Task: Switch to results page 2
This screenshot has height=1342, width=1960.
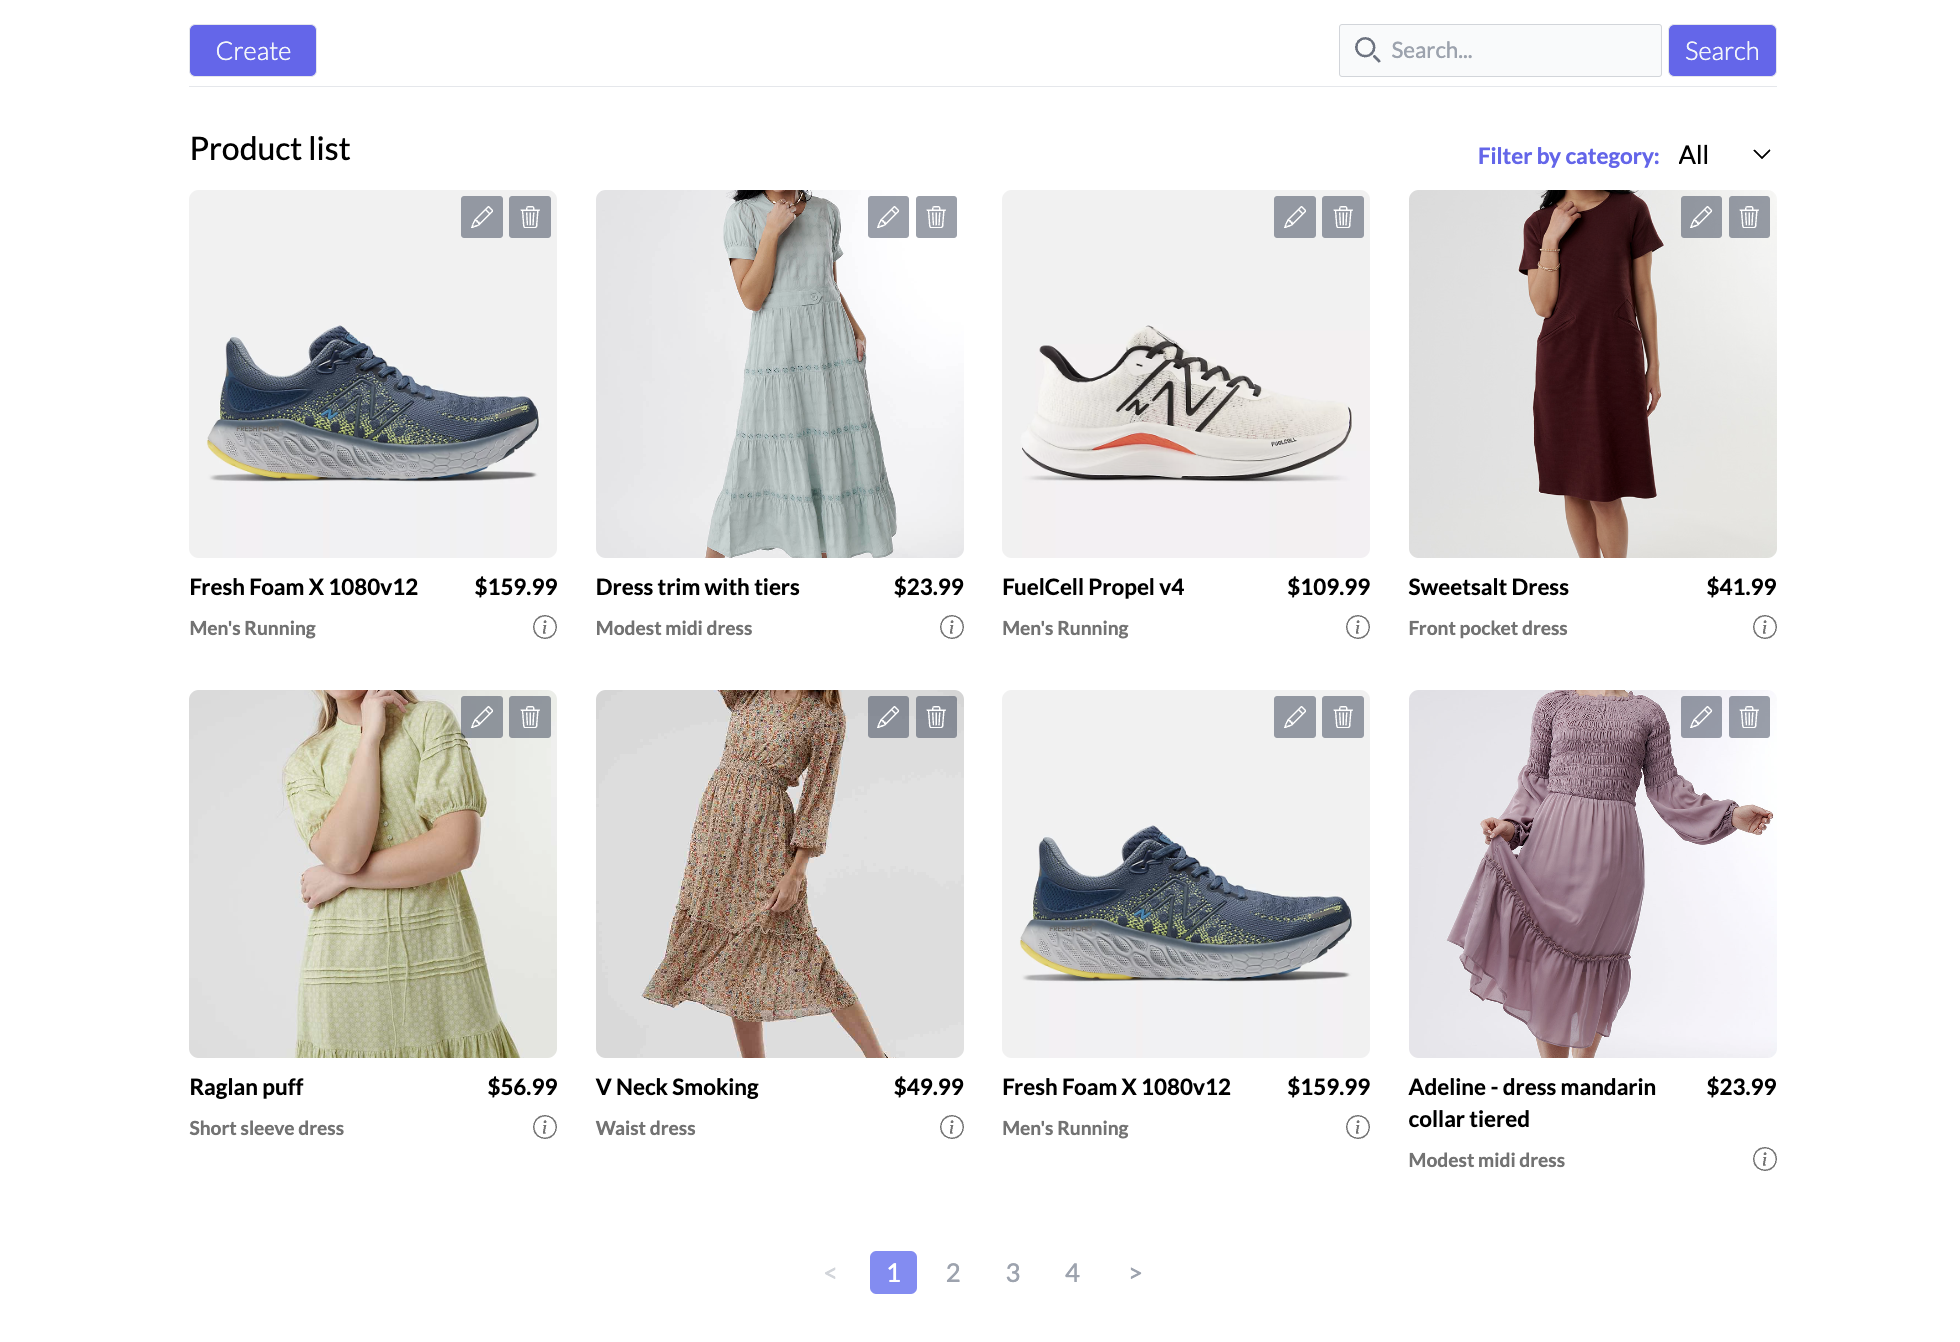Action: pyautogui.click(x=952, y=1272)
